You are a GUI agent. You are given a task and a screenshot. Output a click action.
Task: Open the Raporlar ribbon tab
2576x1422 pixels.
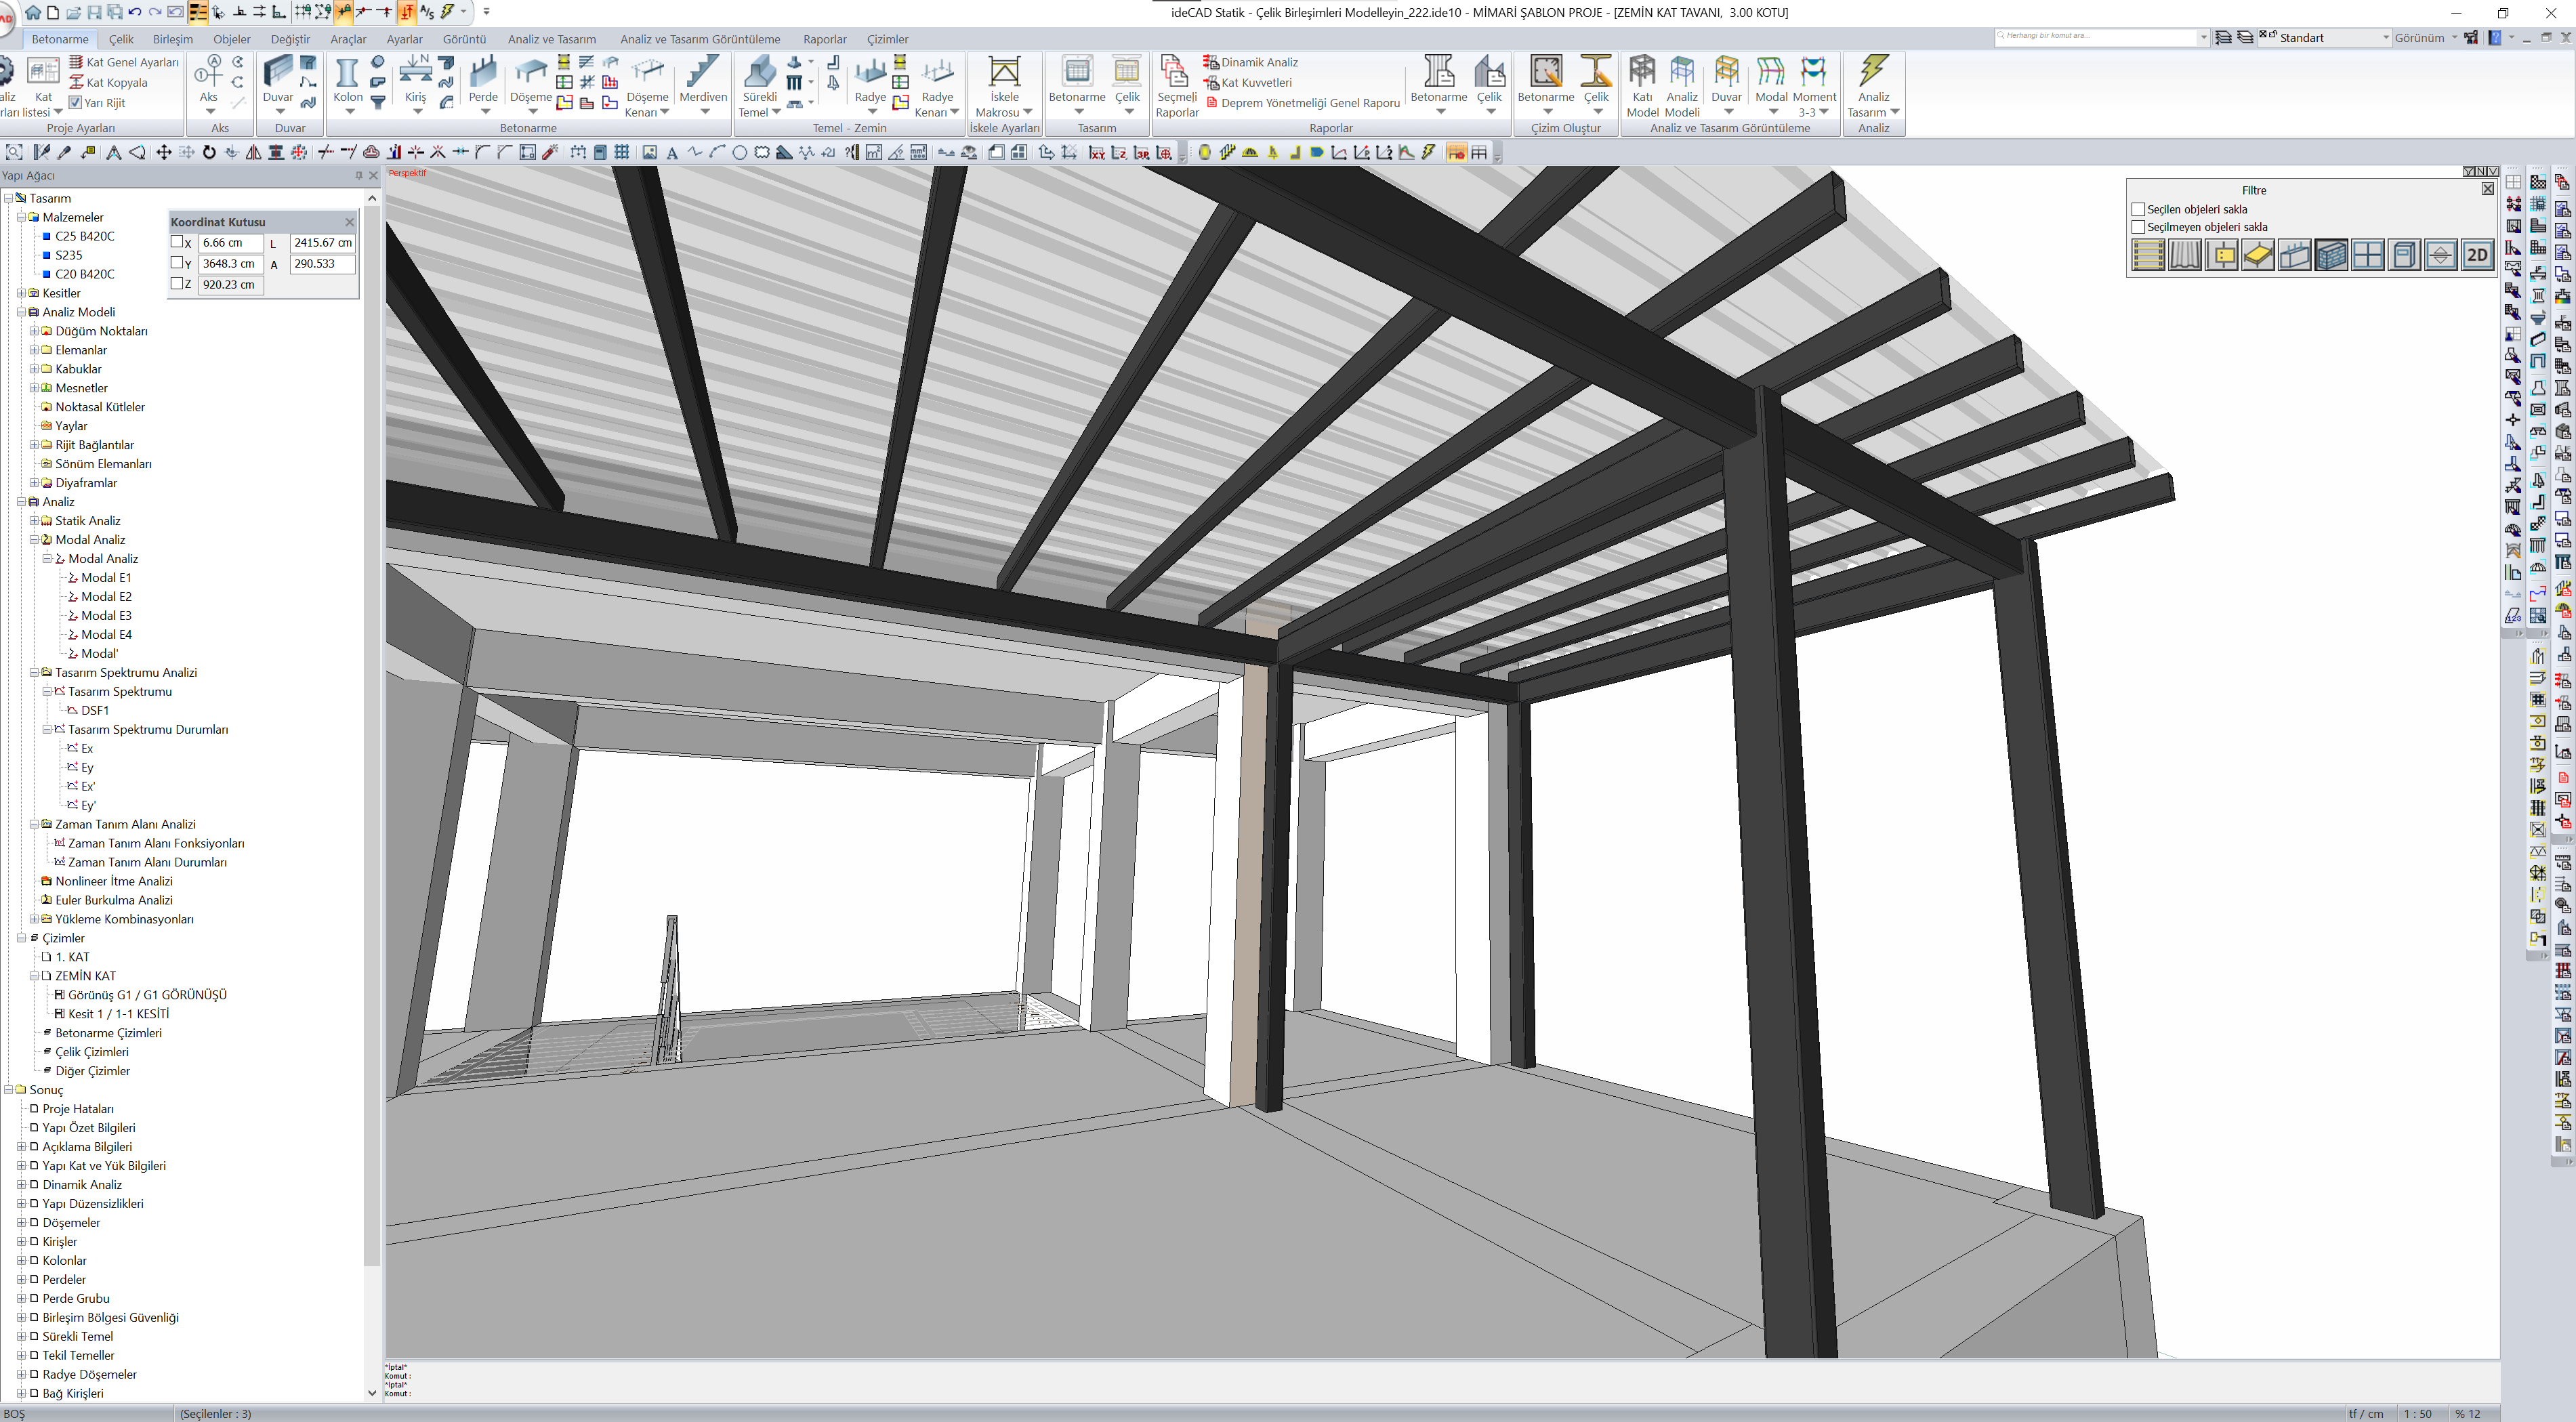824,39
